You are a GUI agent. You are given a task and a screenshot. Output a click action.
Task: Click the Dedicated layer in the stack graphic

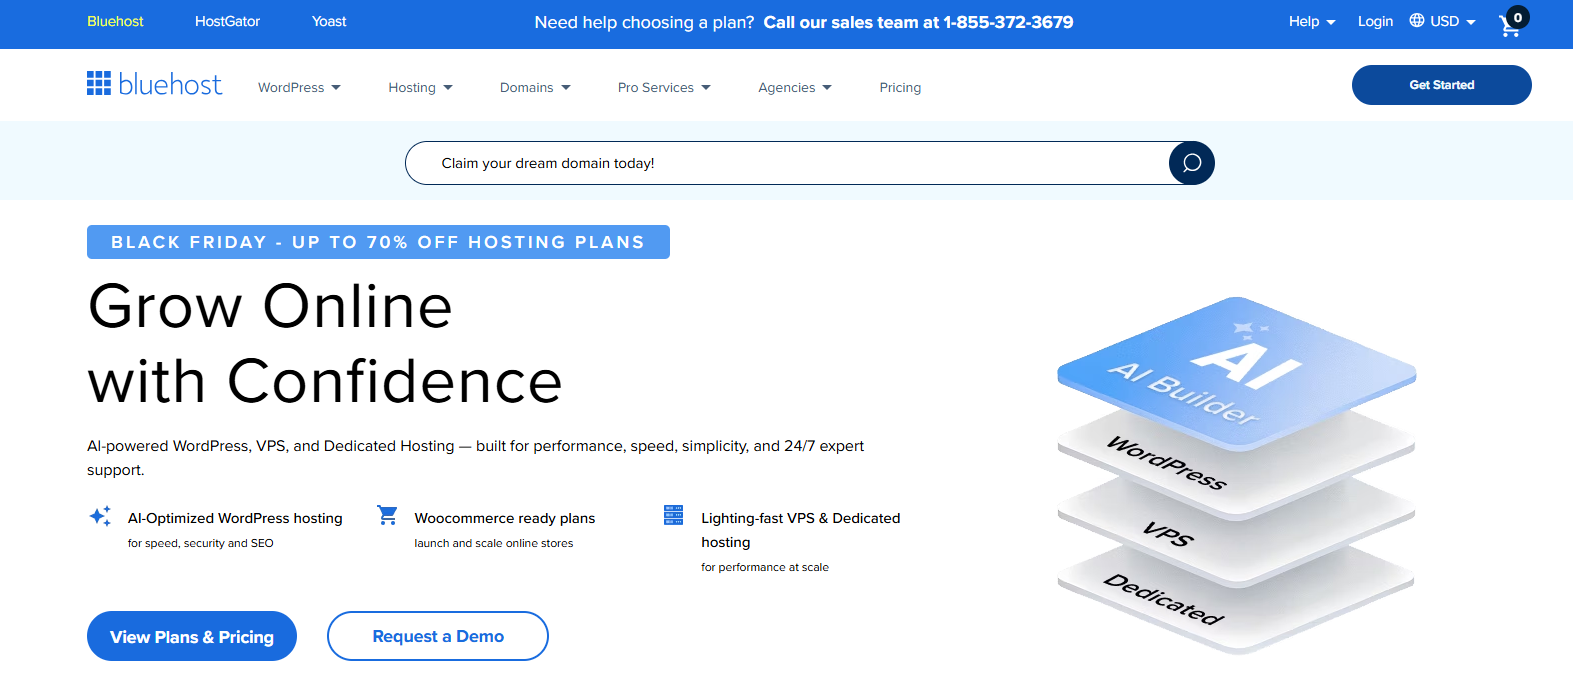(x=1164, y=599)
